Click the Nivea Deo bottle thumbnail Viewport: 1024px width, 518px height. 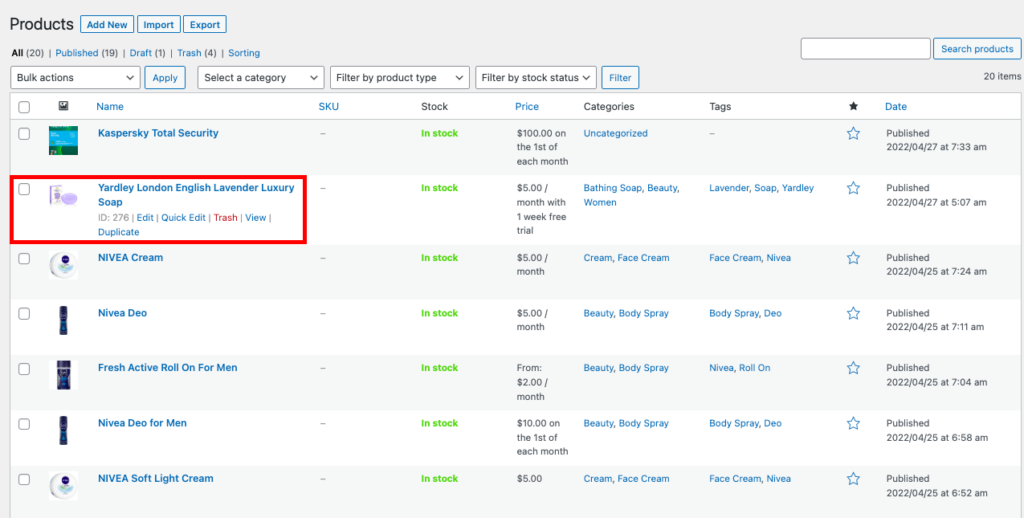(x=63, y=321)
